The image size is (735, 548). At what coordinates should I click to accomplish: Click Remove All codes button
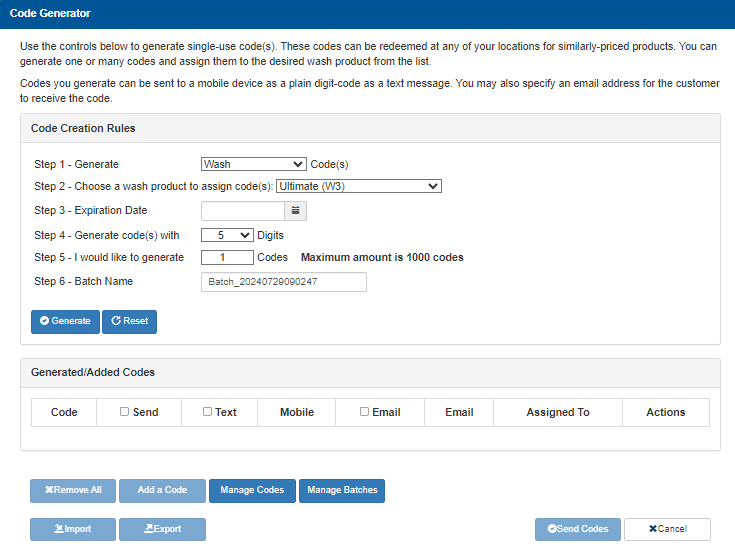[73, 490]
